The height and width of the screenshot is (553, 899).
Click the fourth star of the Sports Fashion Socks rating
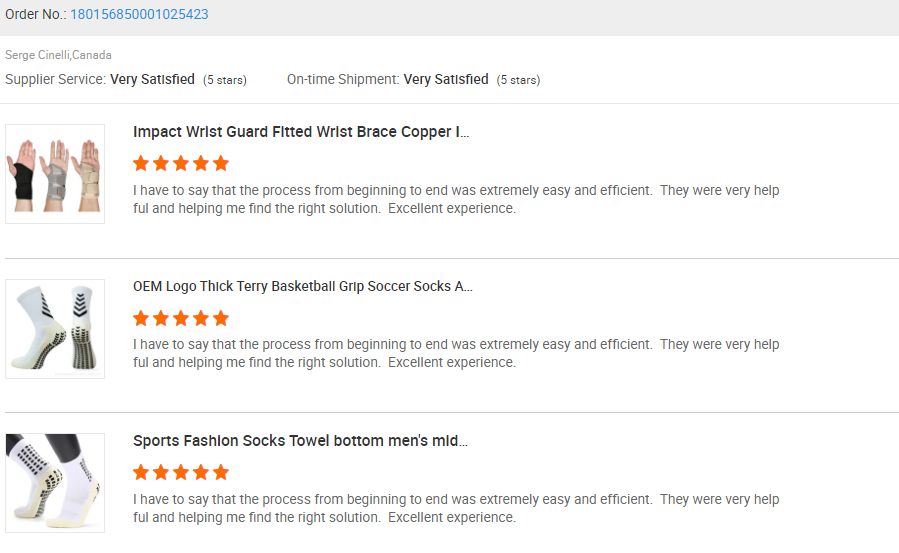tap(201, 473)
